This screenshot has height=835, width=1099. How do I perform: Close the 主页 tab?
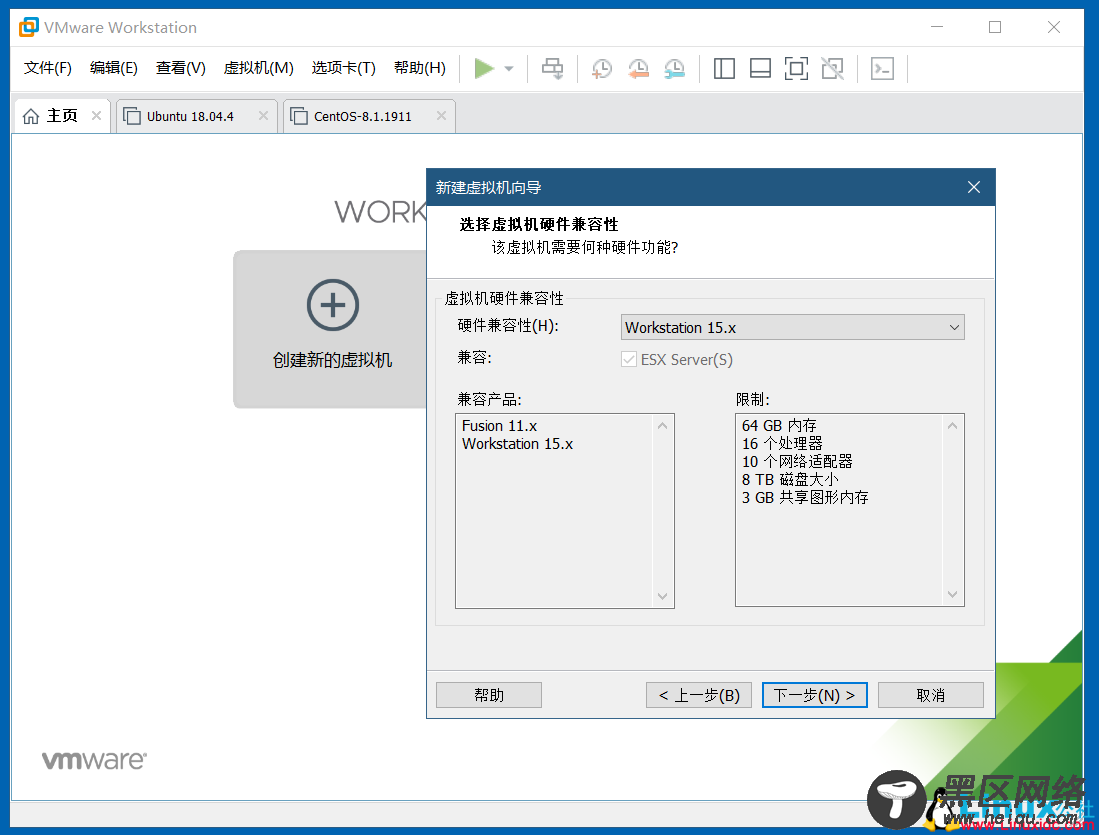[x=97, y=116]
